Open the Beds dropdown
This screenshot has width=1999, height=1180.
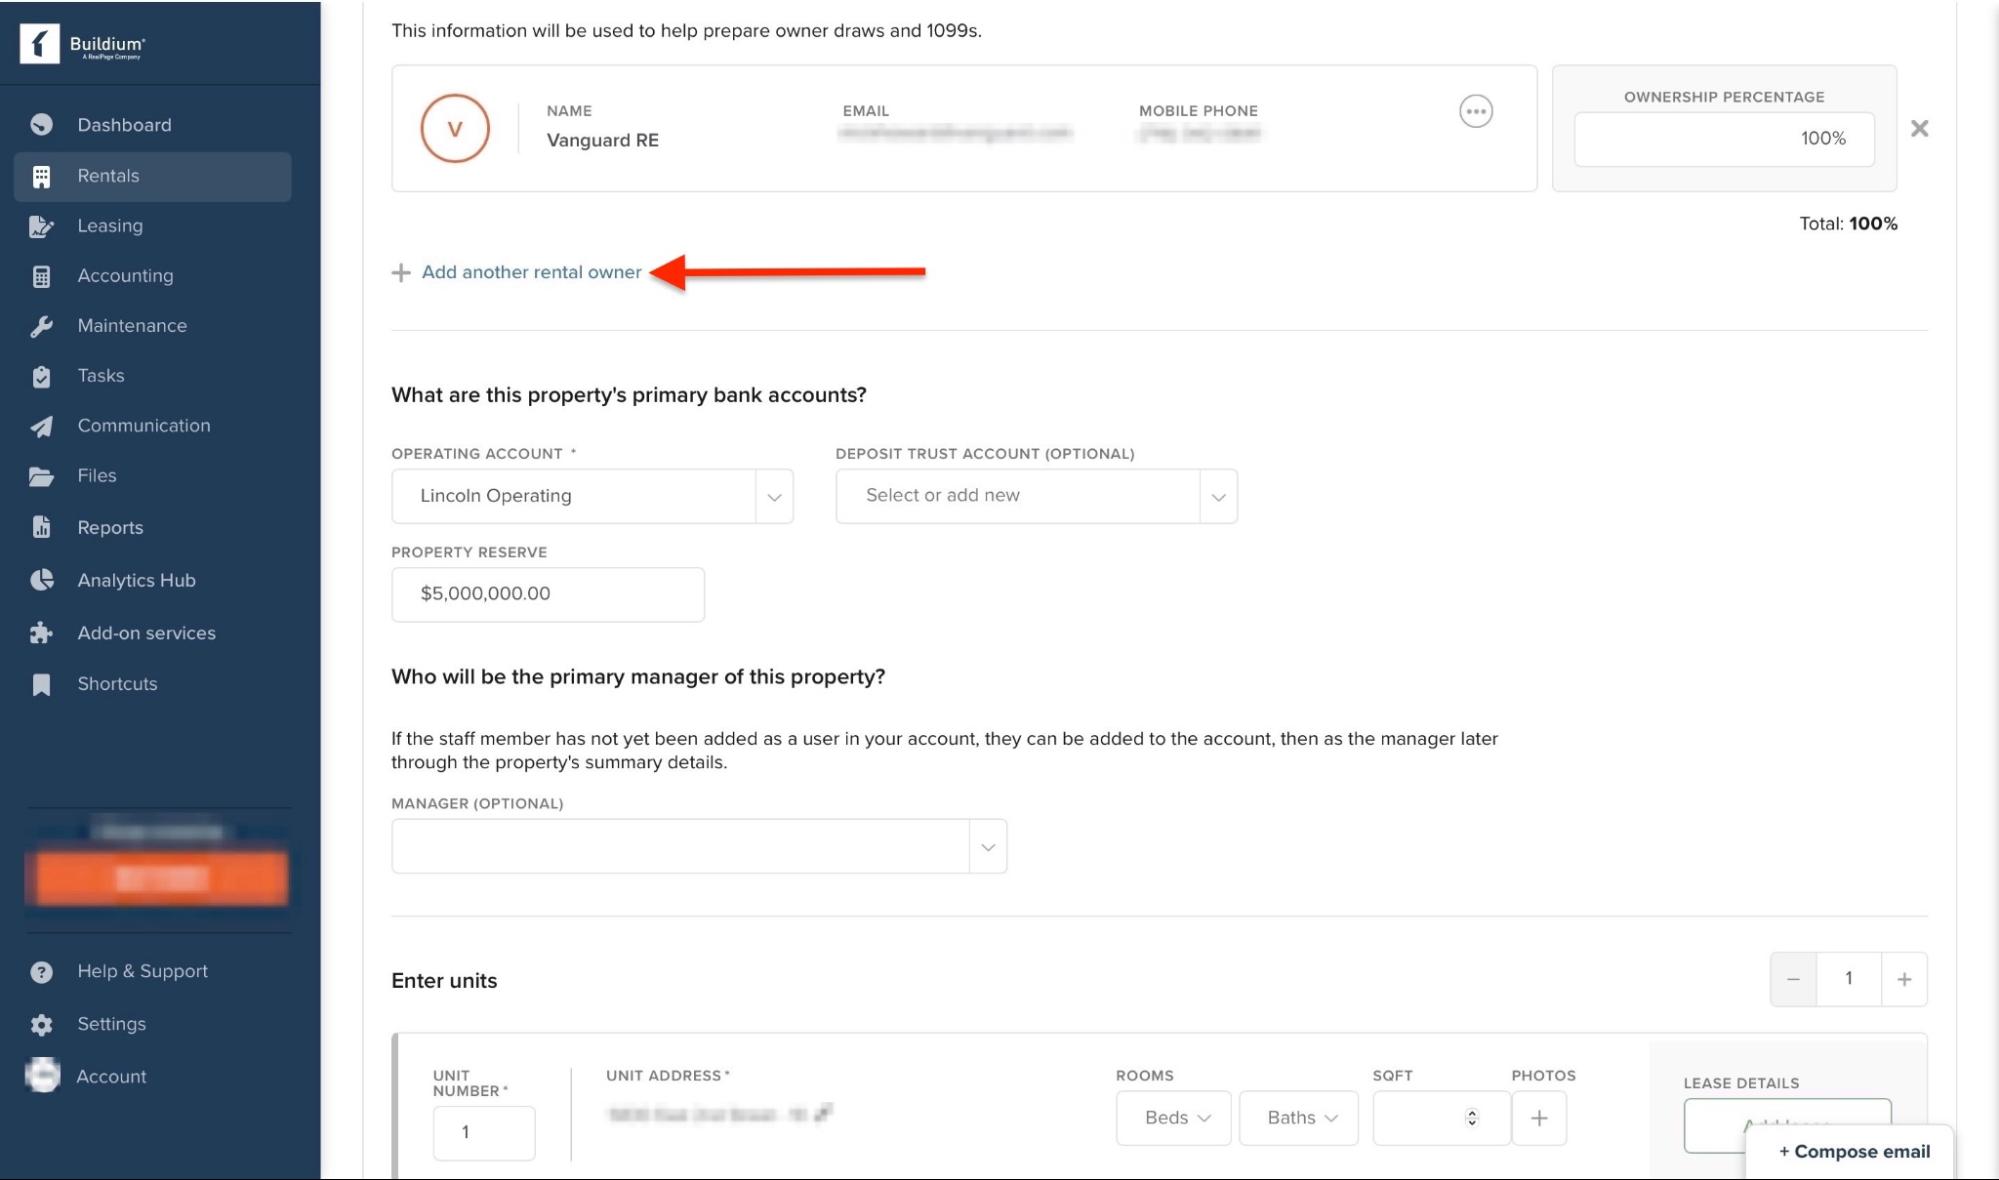click(1174, 1118)
